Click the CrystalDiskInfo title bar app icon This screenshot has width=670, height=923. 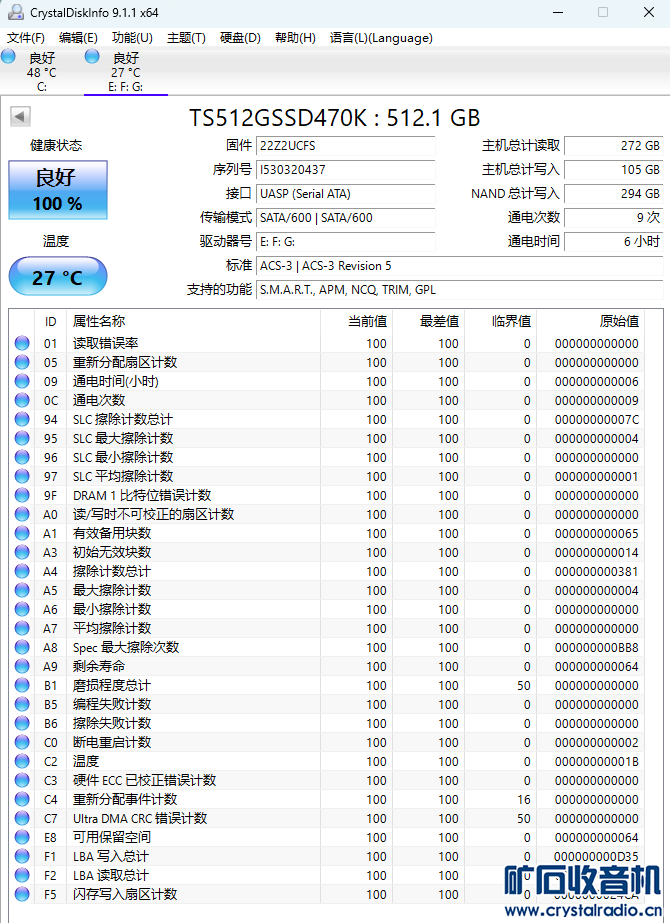(x=16, y=12)
